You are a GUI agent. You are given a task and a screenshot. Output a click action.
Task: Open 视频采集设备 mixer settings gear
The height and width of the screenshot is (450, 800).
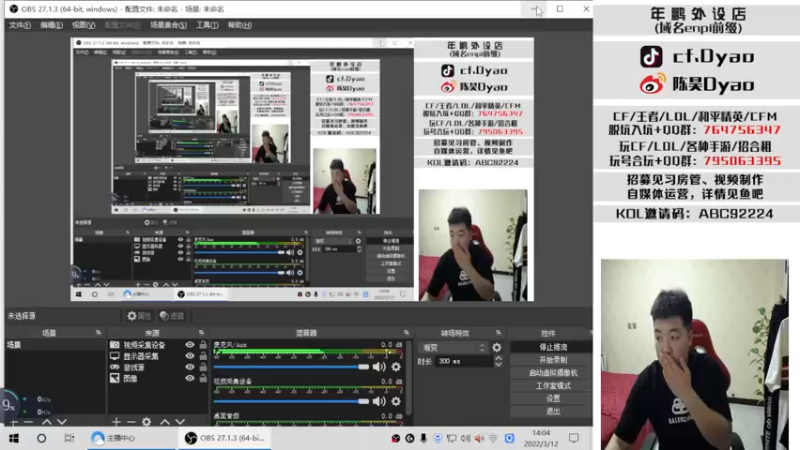[x=396, y=402]
